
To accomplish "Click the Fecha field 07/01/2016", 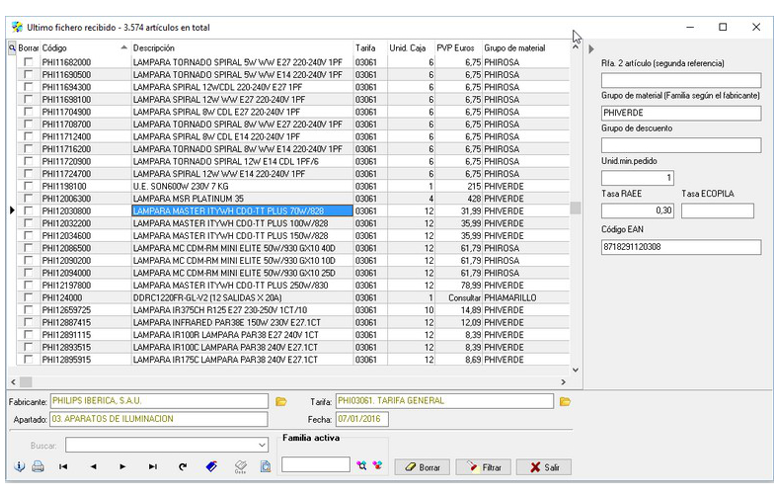I will click(362, 419).
